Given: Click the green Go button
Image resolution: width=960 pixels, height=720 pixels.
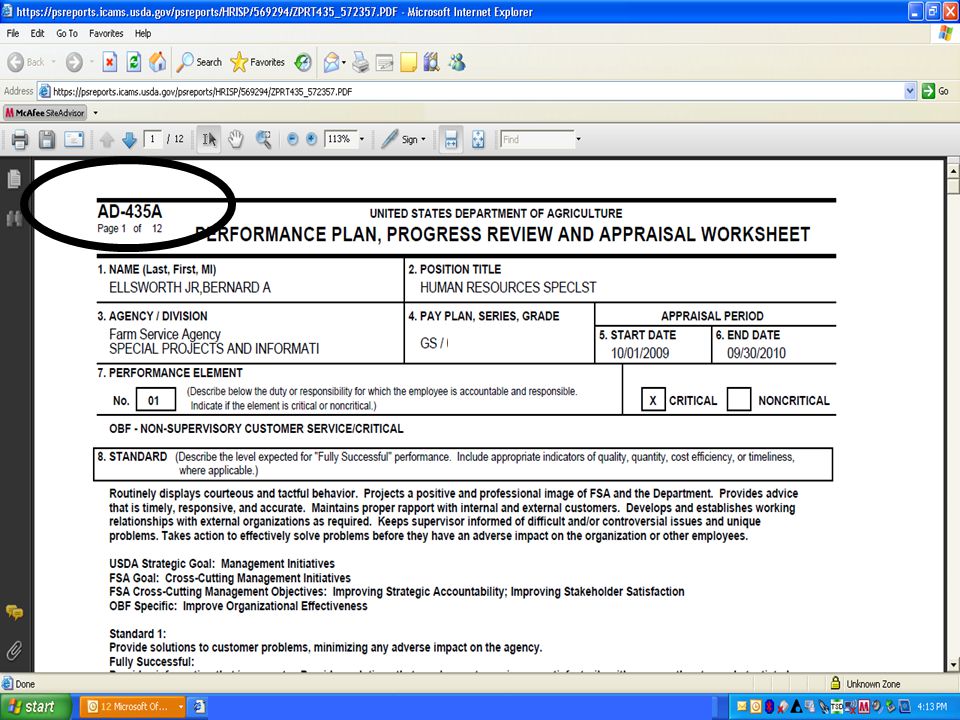Looking at the screenshot, I should point(935,91).
